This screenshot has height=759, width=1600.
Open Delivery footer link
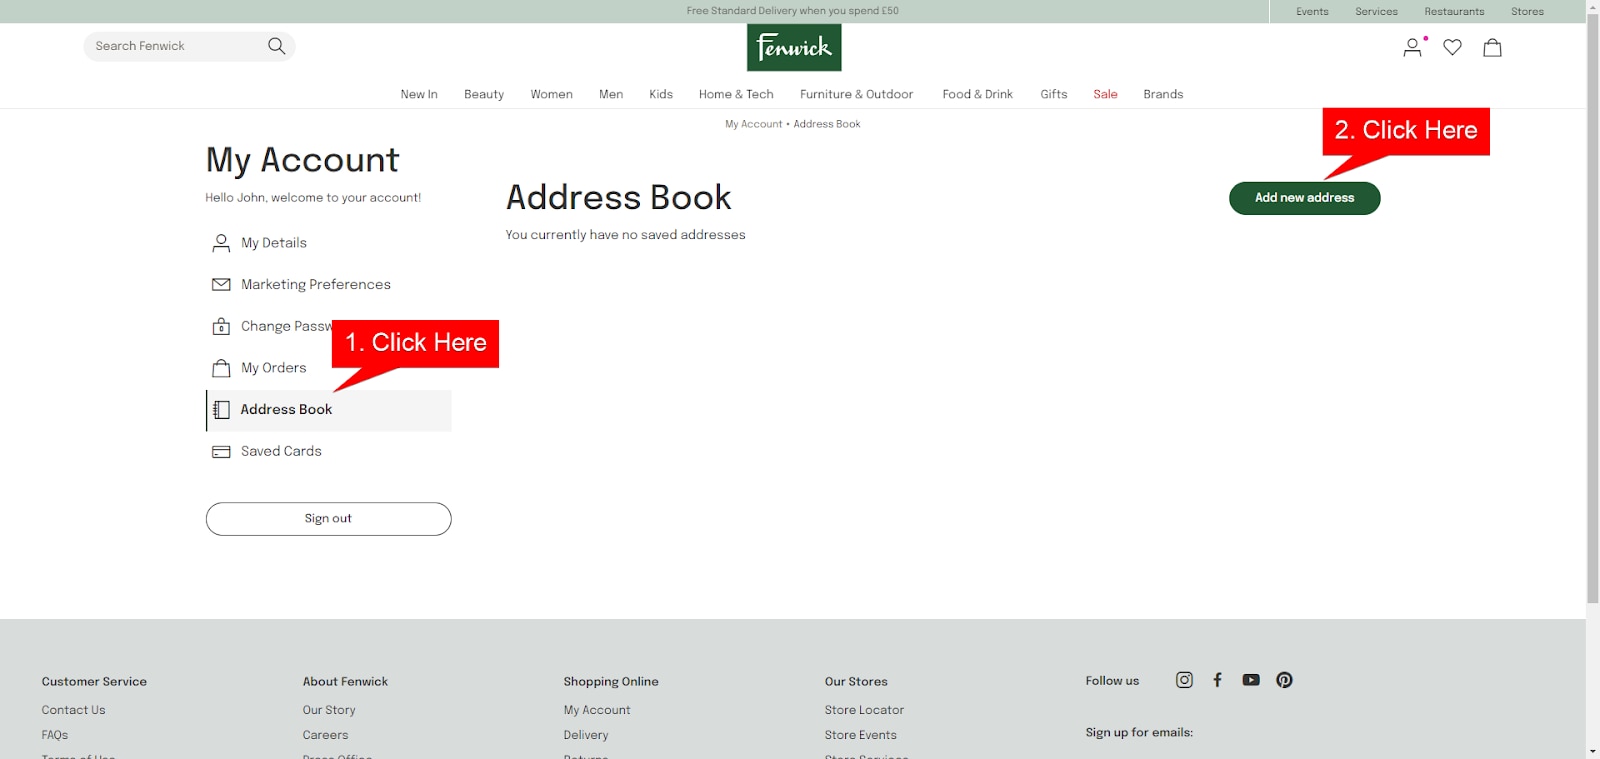(586, 735)
